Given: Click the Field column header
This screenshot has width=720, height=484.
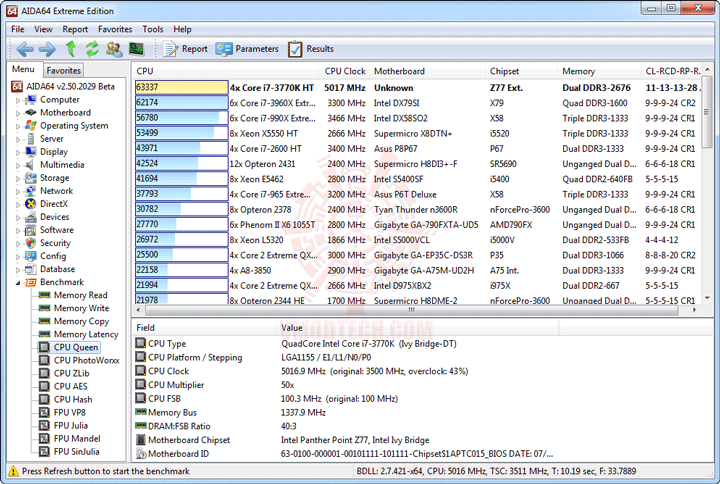Looking at the screenshot, I should point(204,328).
